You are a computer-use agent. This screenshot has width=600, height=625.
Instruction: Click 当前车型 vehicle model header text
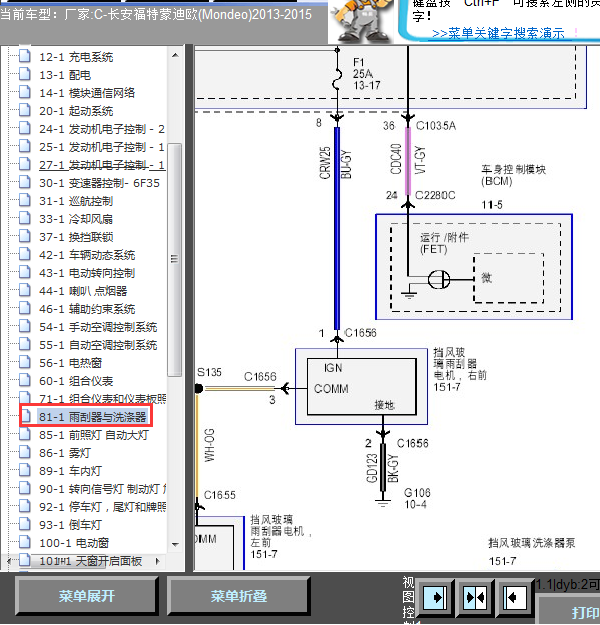point(155,15)
